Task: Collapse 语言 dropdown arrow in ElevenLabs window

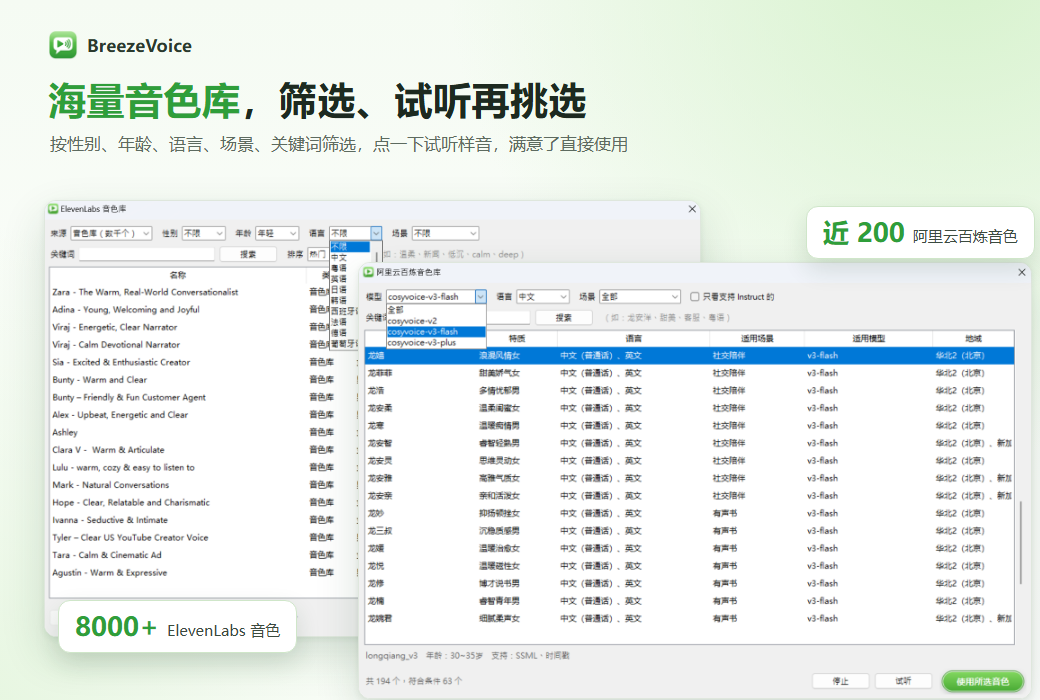Action: (376, 234)
